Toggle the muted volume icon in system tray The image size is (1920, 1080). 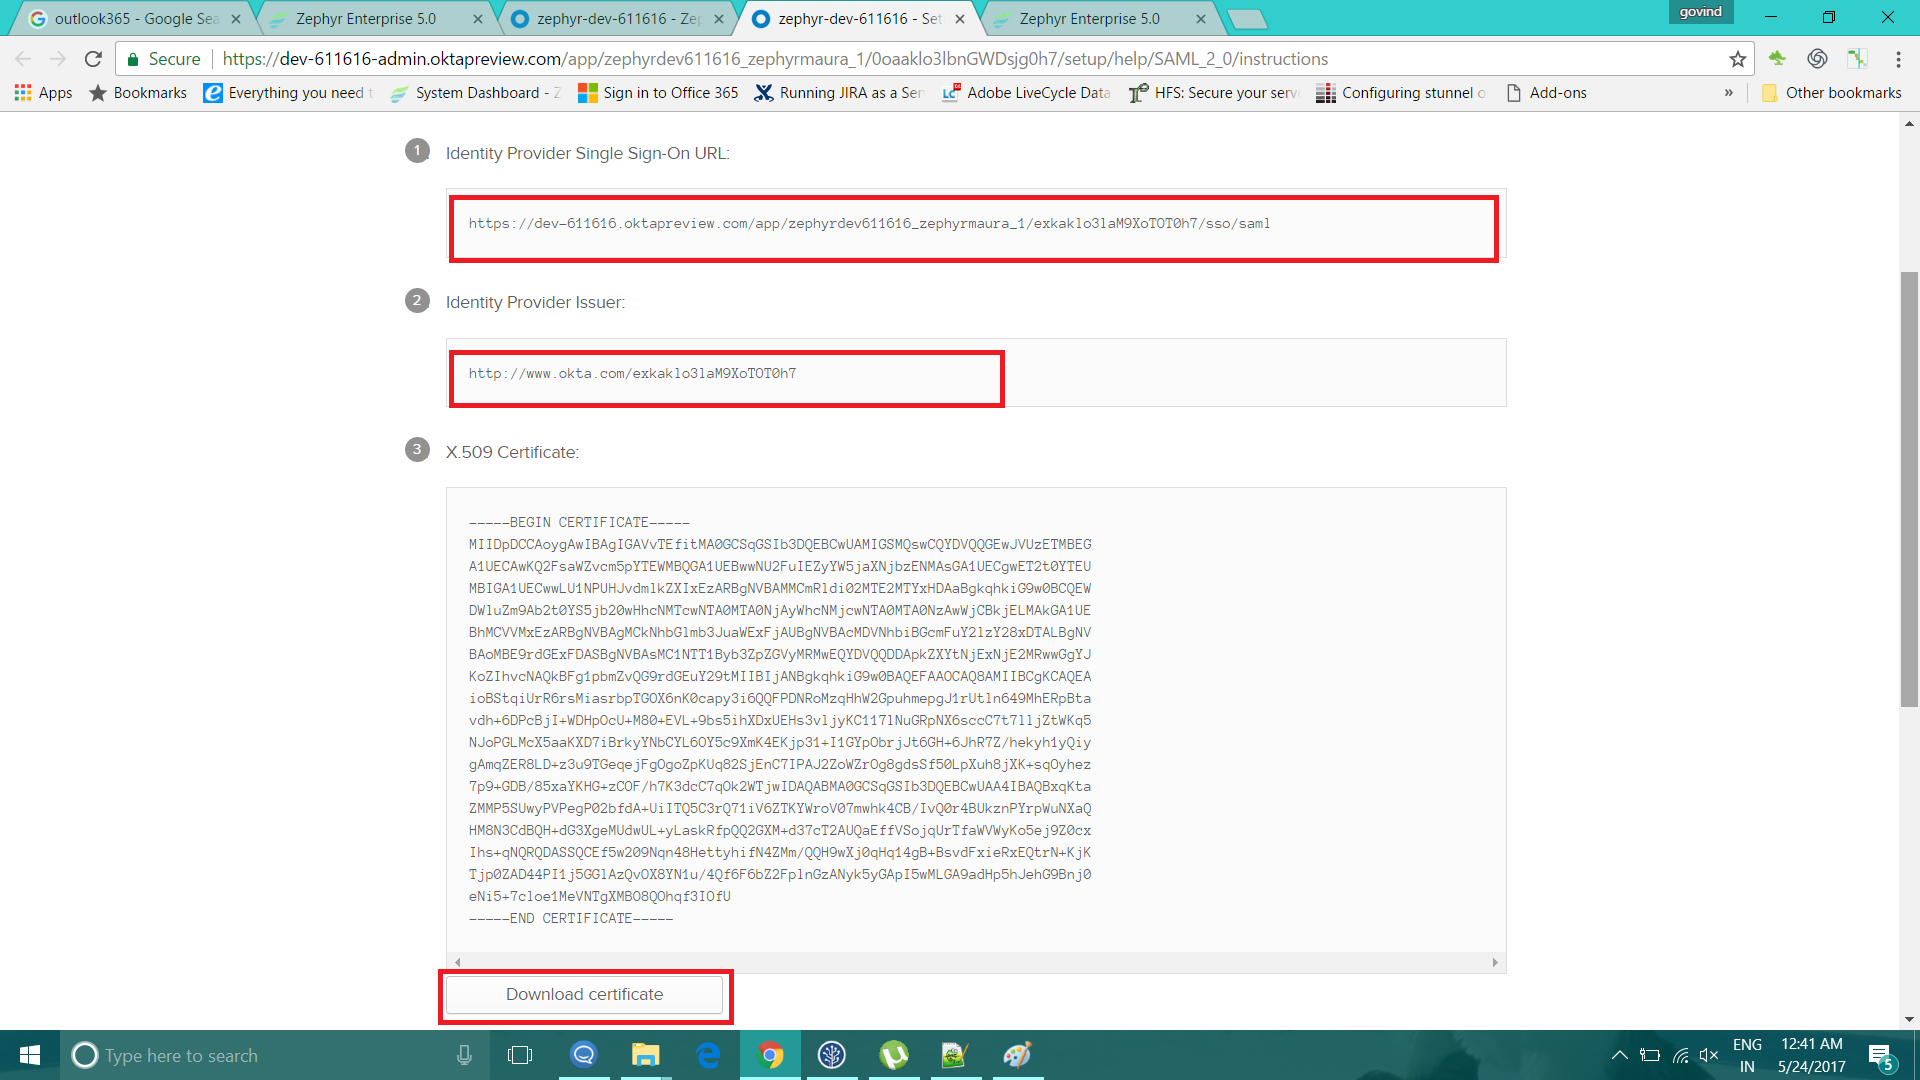click(1709, 1055)
